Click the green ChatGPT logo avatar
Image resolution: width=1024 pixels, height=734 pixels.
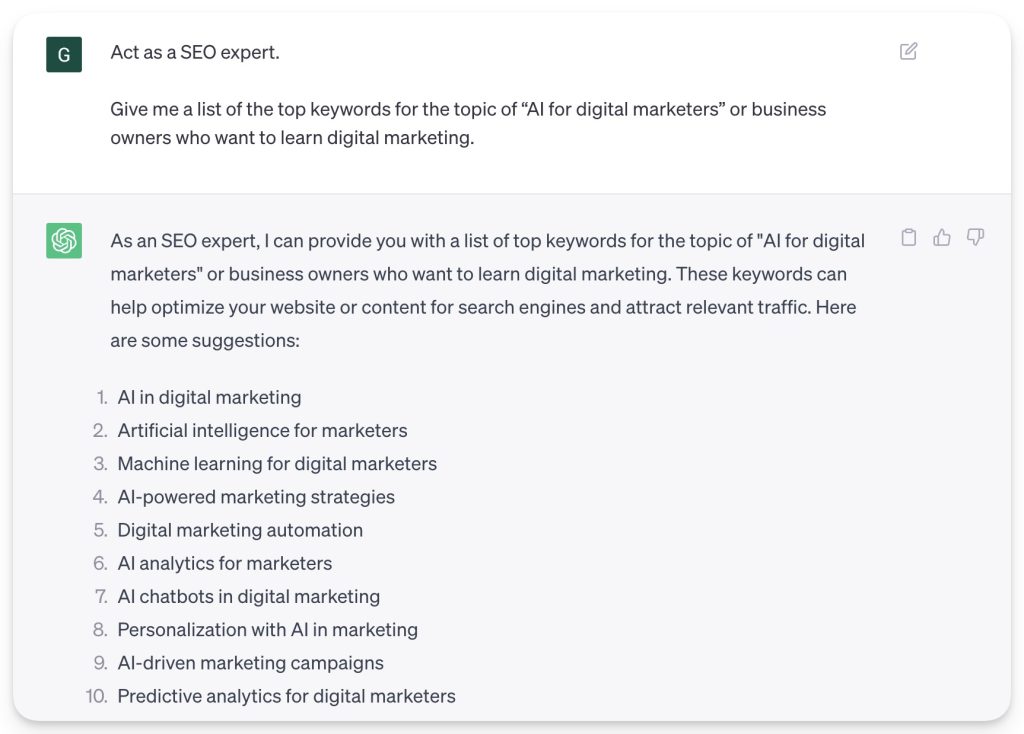point(64,241)
